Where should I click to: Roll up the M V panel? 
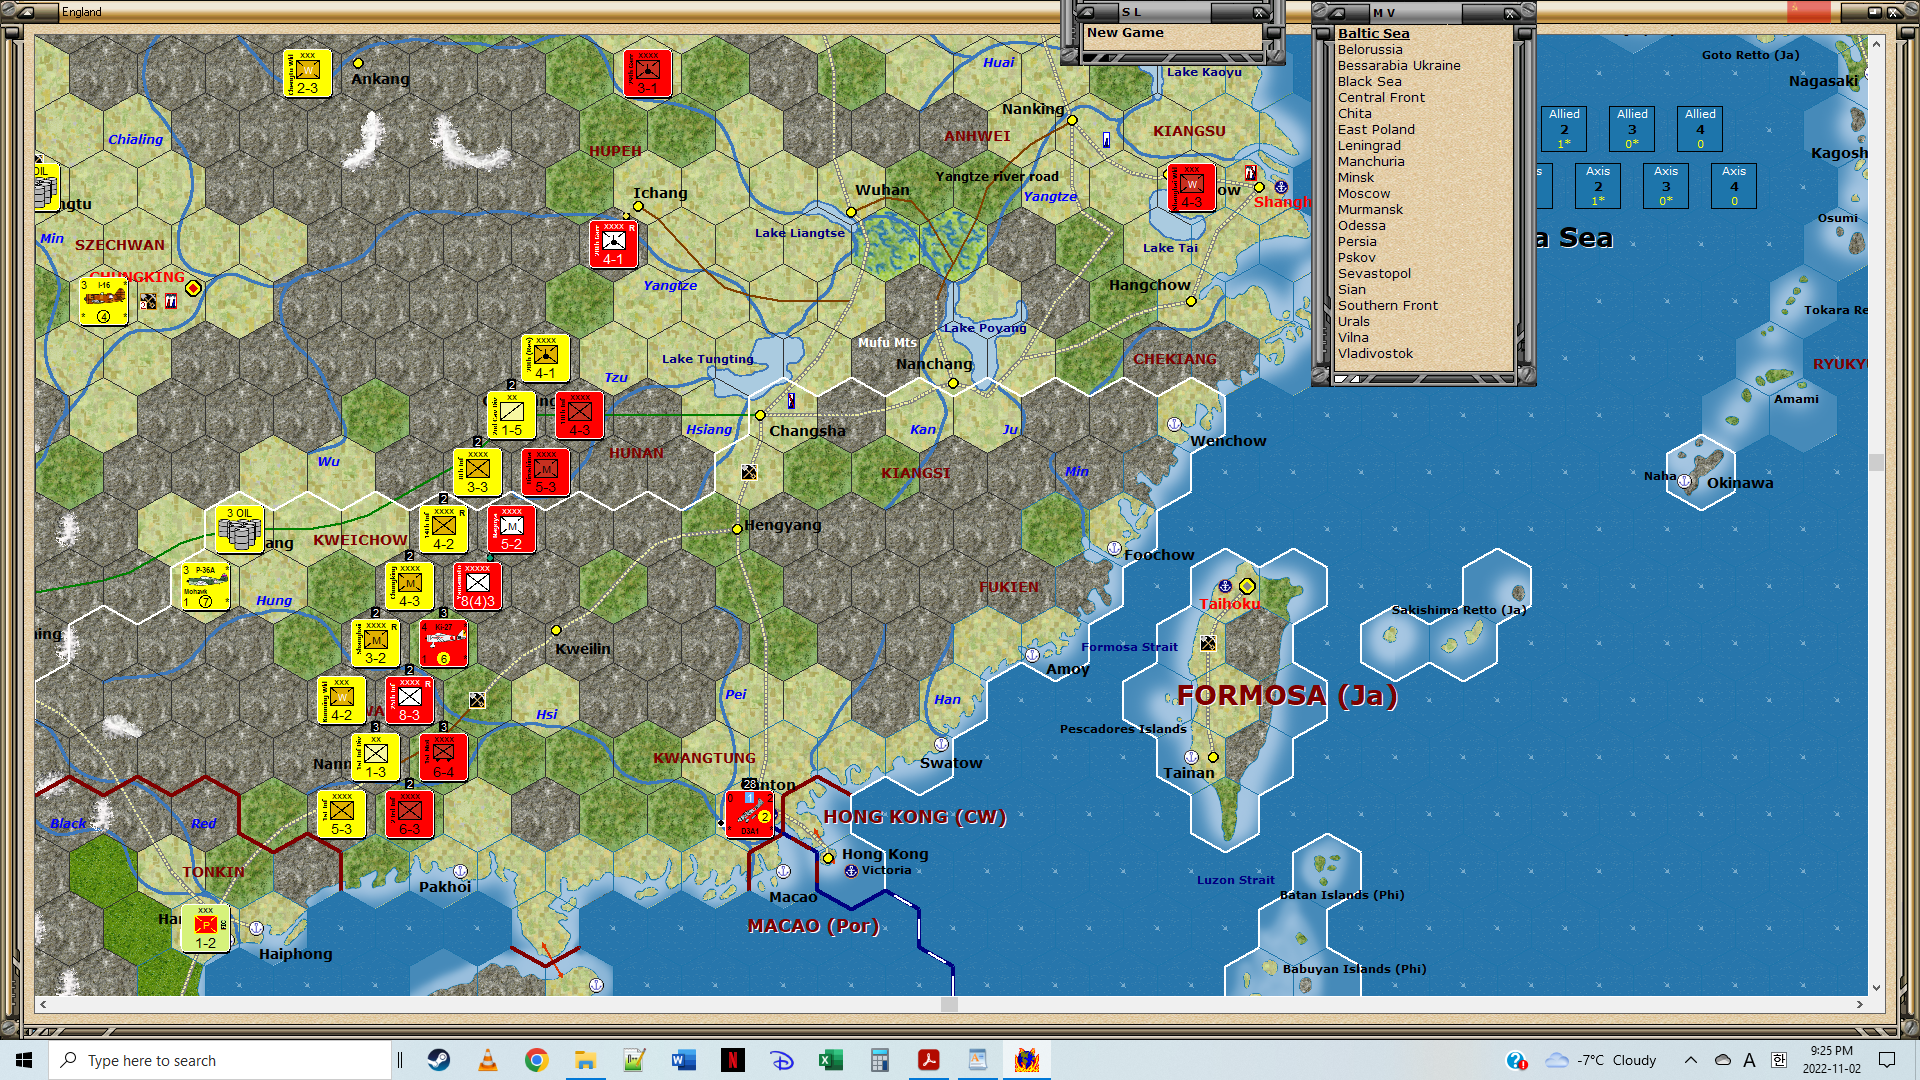(x=1337, y=12)
